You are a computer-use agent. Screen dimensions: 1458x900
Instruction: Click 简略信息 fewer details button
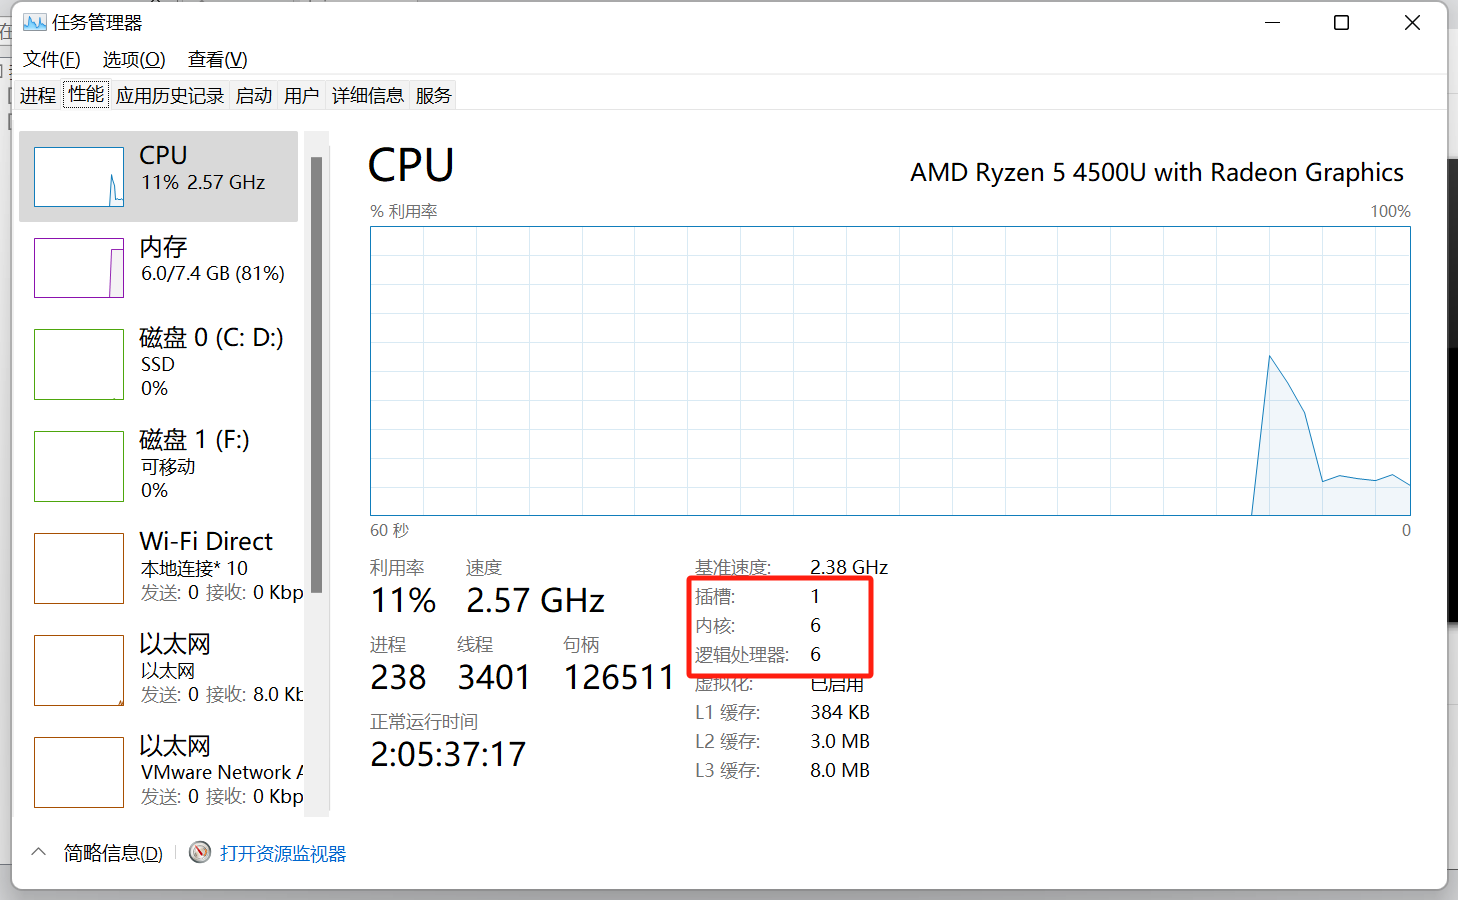[113, 853]
